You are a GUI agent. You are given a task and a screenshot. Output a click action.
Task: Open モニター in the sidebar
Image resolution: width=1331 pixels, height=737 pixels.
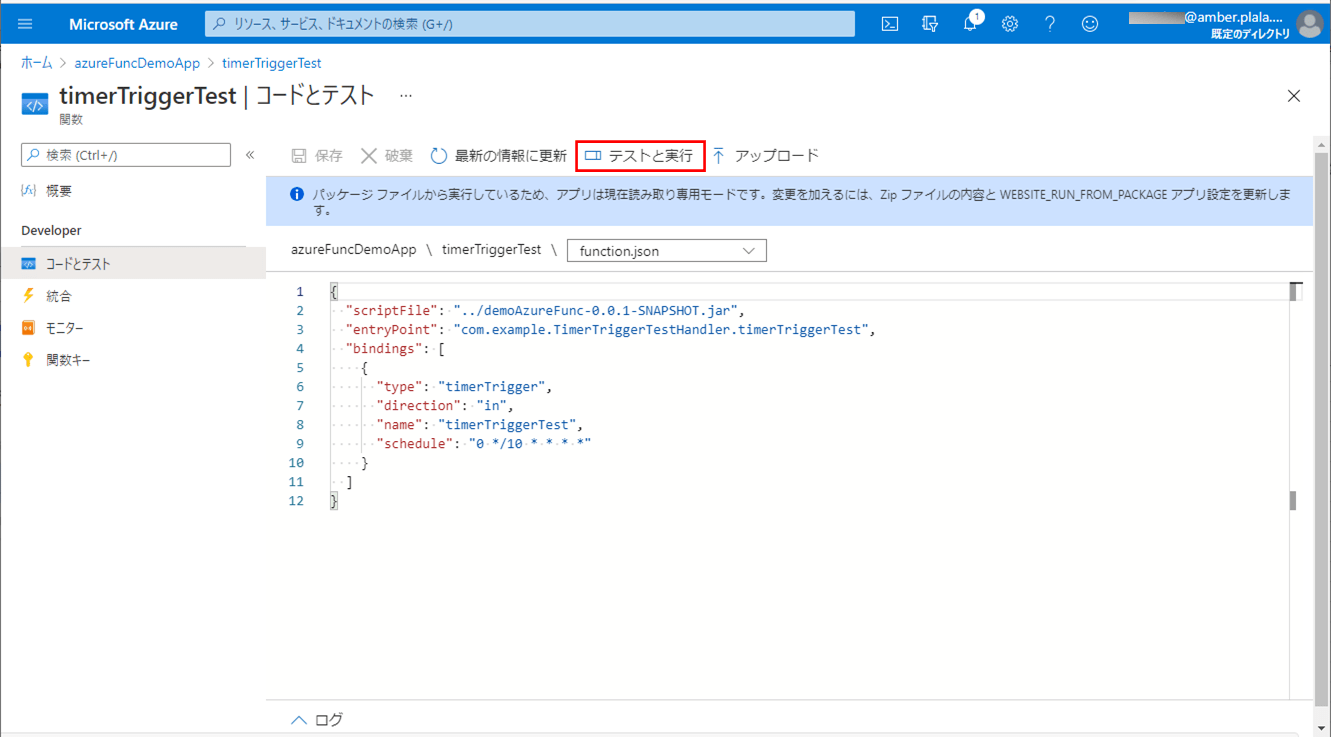[x=65, y=328]
